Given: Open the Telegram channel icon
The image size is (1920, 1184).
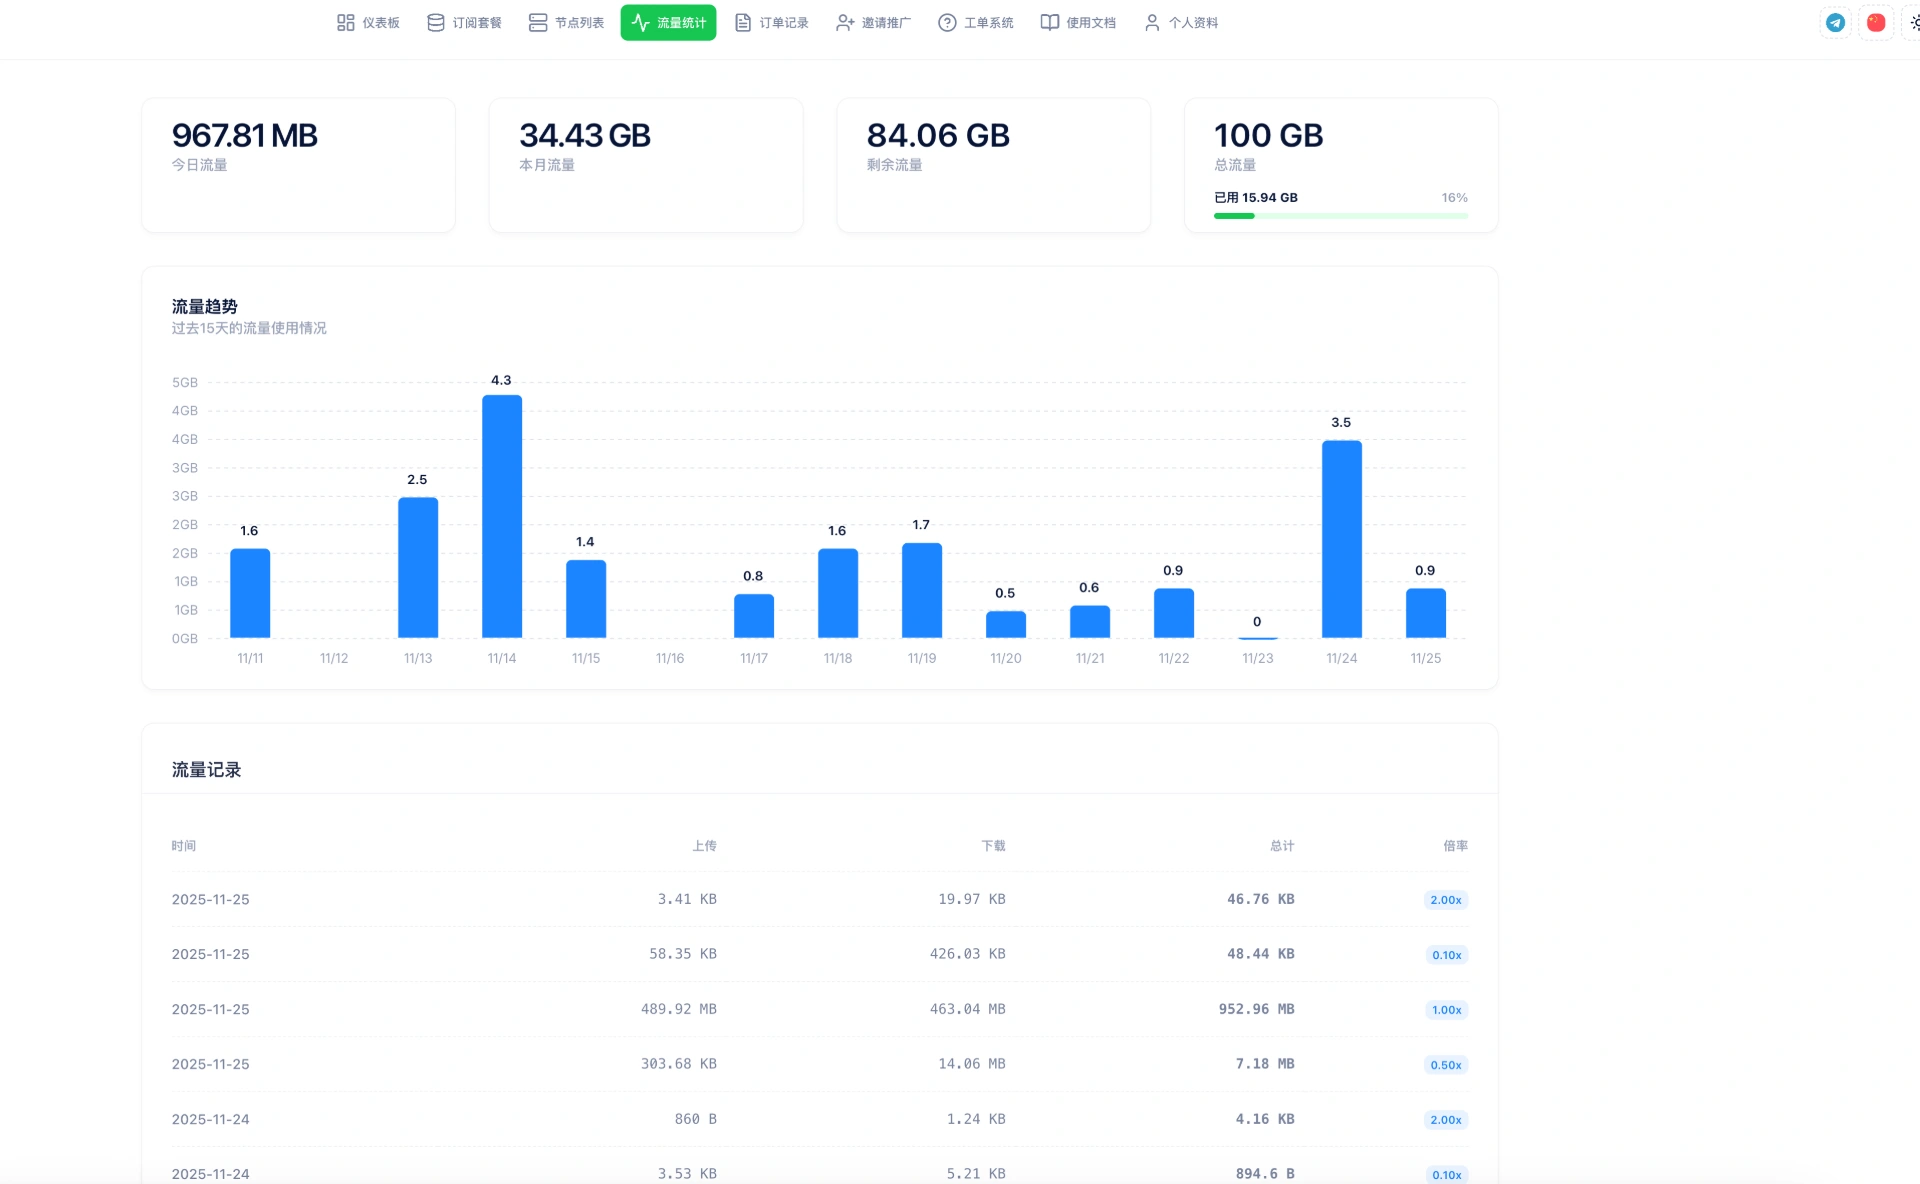Looking at the screenshot, I should click(1835, 22).
